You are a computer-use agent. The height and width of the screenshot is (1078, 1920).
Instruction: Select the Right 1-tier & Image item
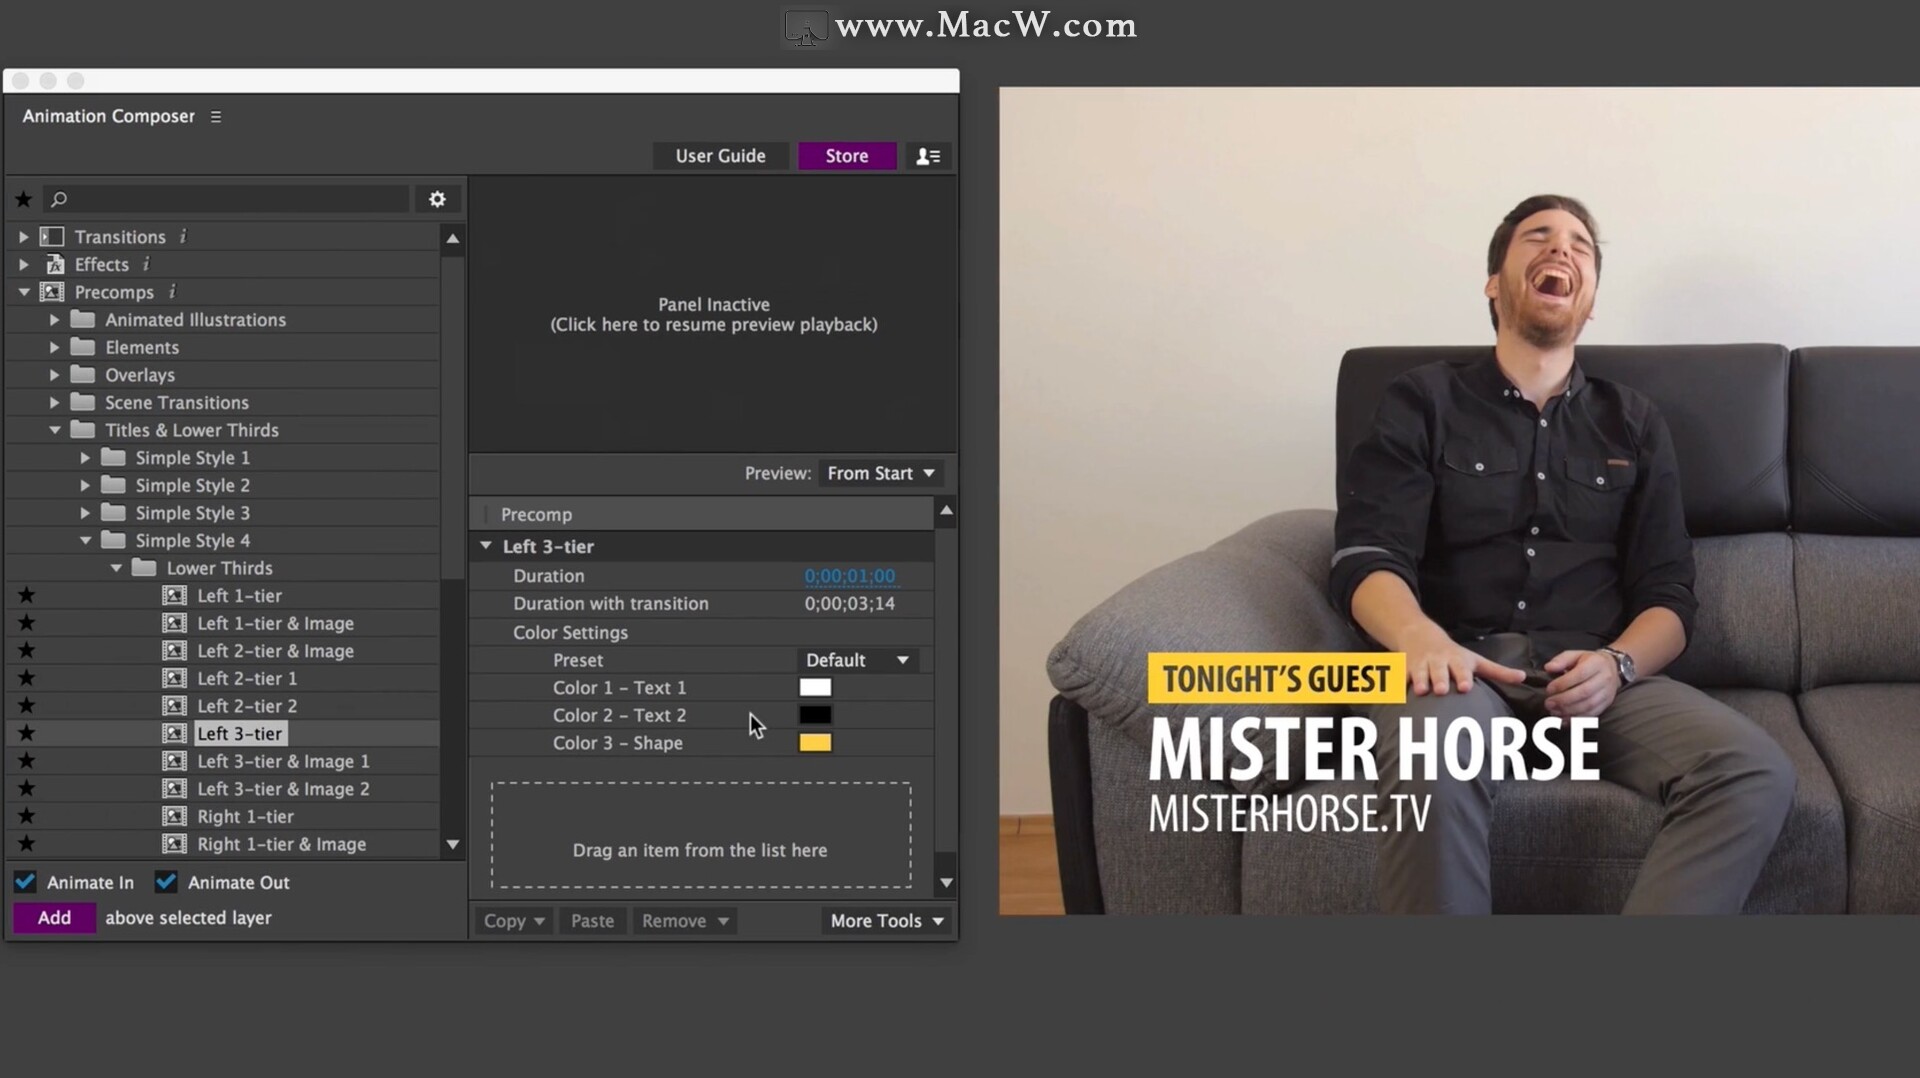click(x=281, y=844)
